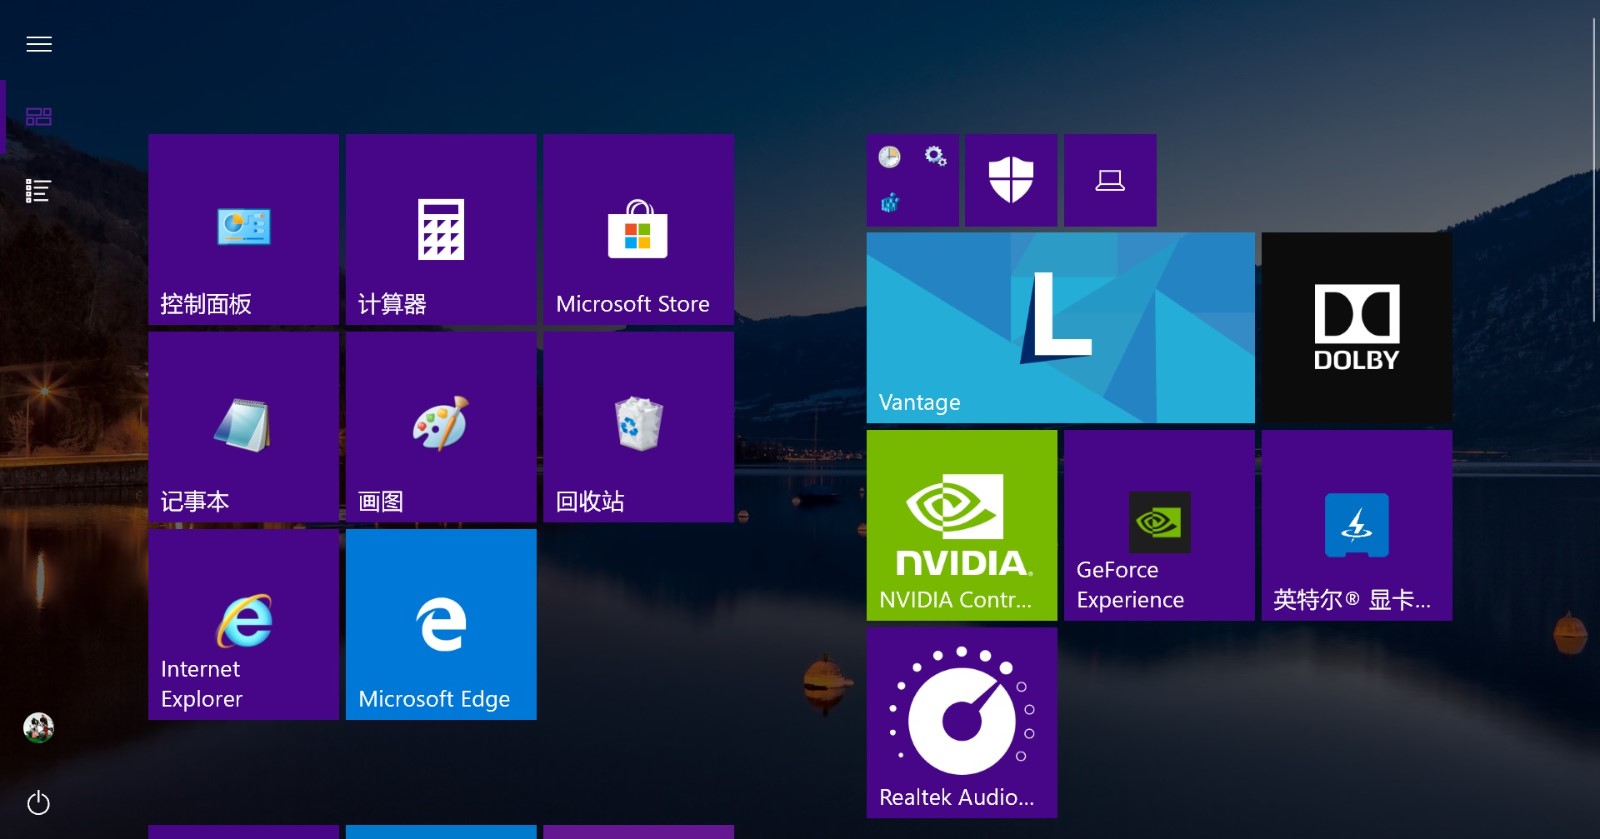Screen dimensions: 1600x839
Task: Click the Start menu vertical scrollbar
Action: [1594, 170]
